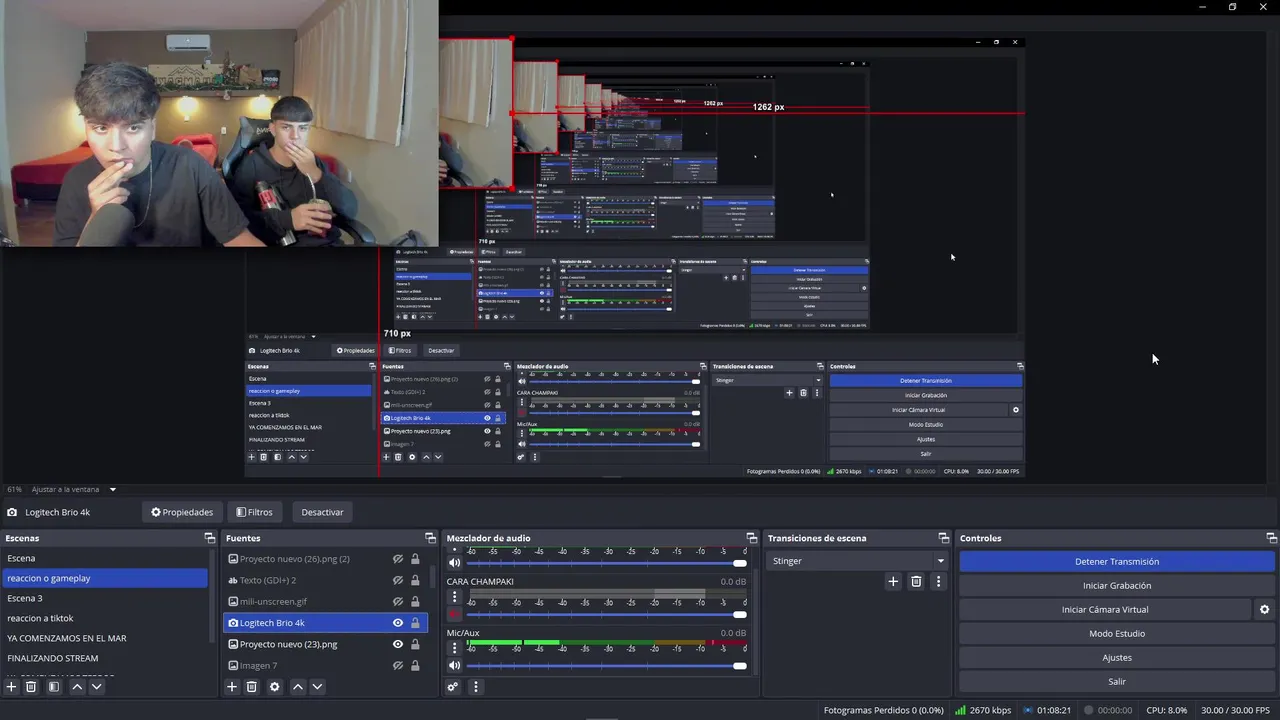Select Texto (GDI+) 2 source row

[x=325, y=580]
